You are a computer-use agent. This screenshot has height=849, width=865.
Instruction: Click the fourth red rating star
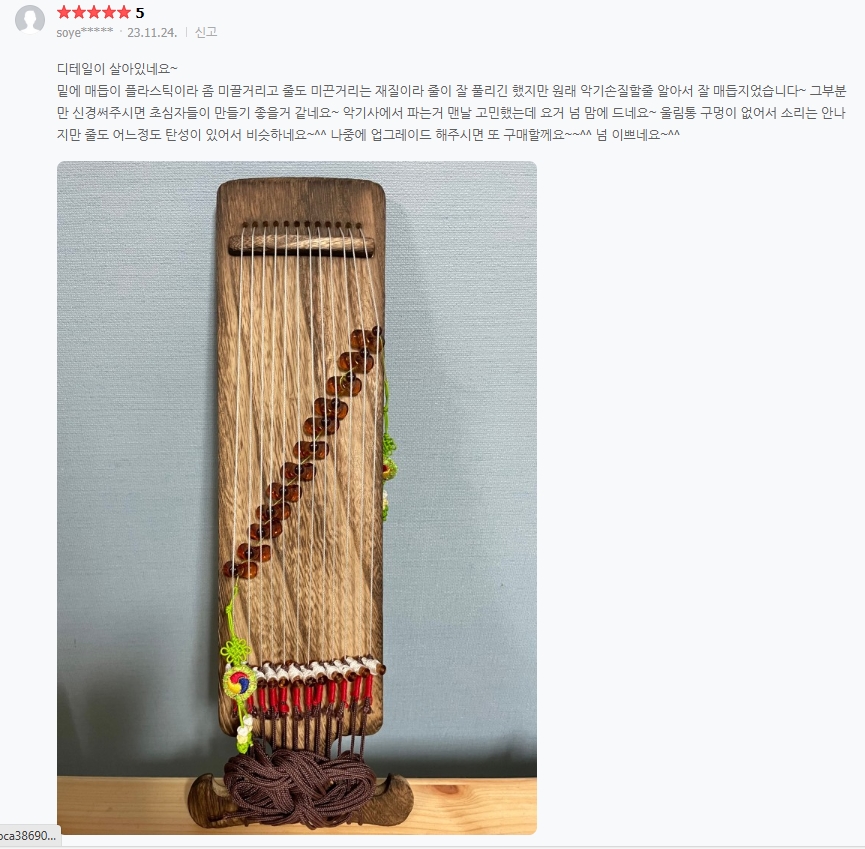pos(109,12)
